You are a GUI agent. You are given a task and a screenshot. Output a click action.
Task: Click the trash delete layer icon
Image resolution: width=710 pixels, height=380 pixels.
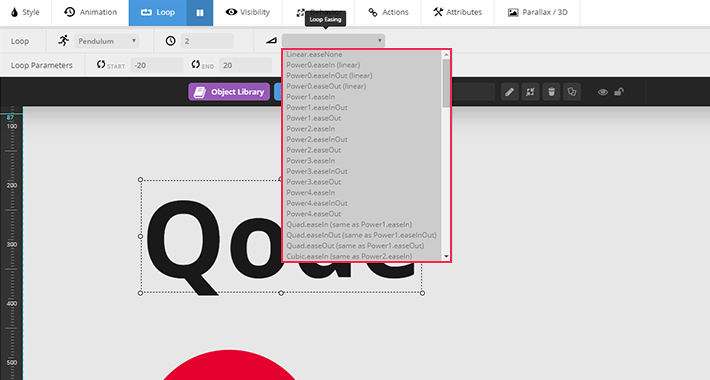(551, 92)
